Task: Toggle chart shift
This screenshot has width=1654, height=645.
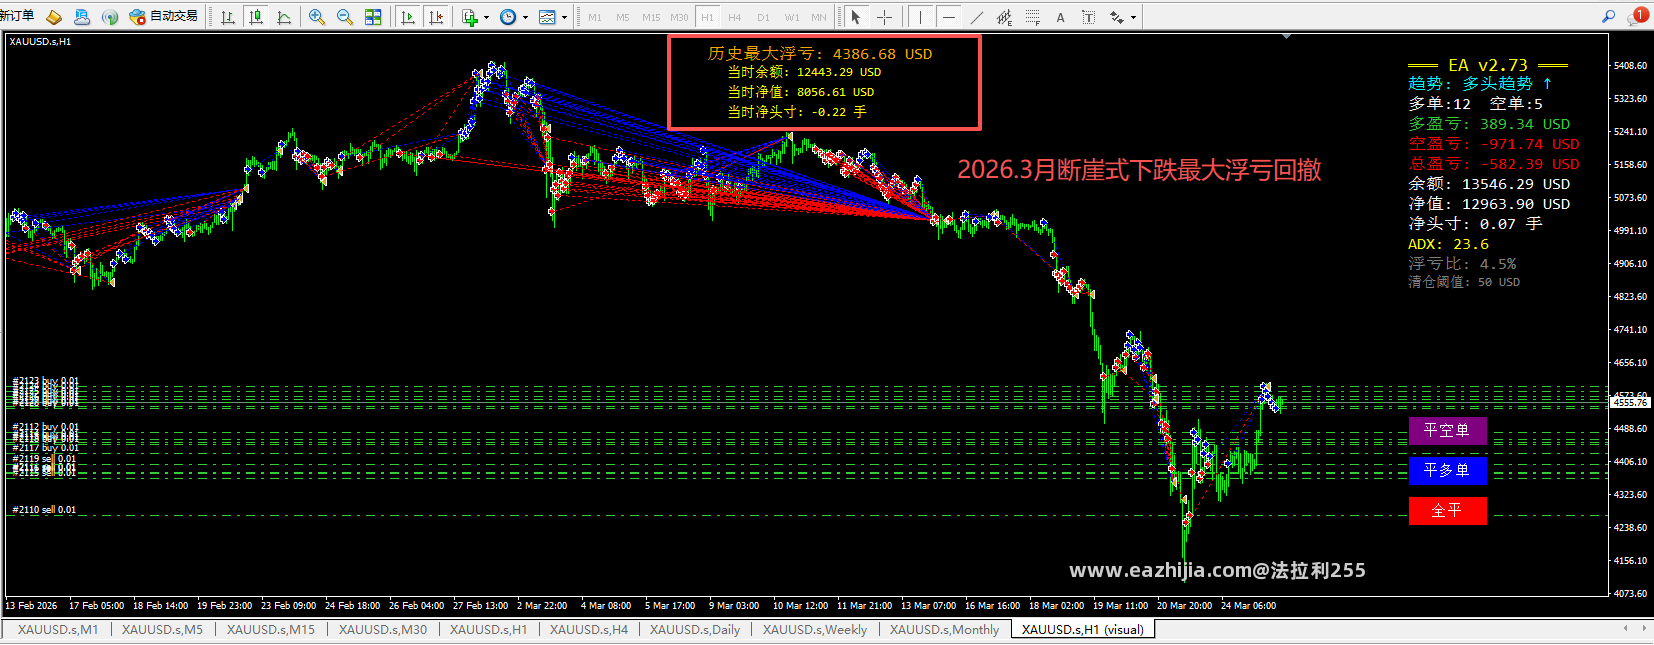Action: pos(435,17)
